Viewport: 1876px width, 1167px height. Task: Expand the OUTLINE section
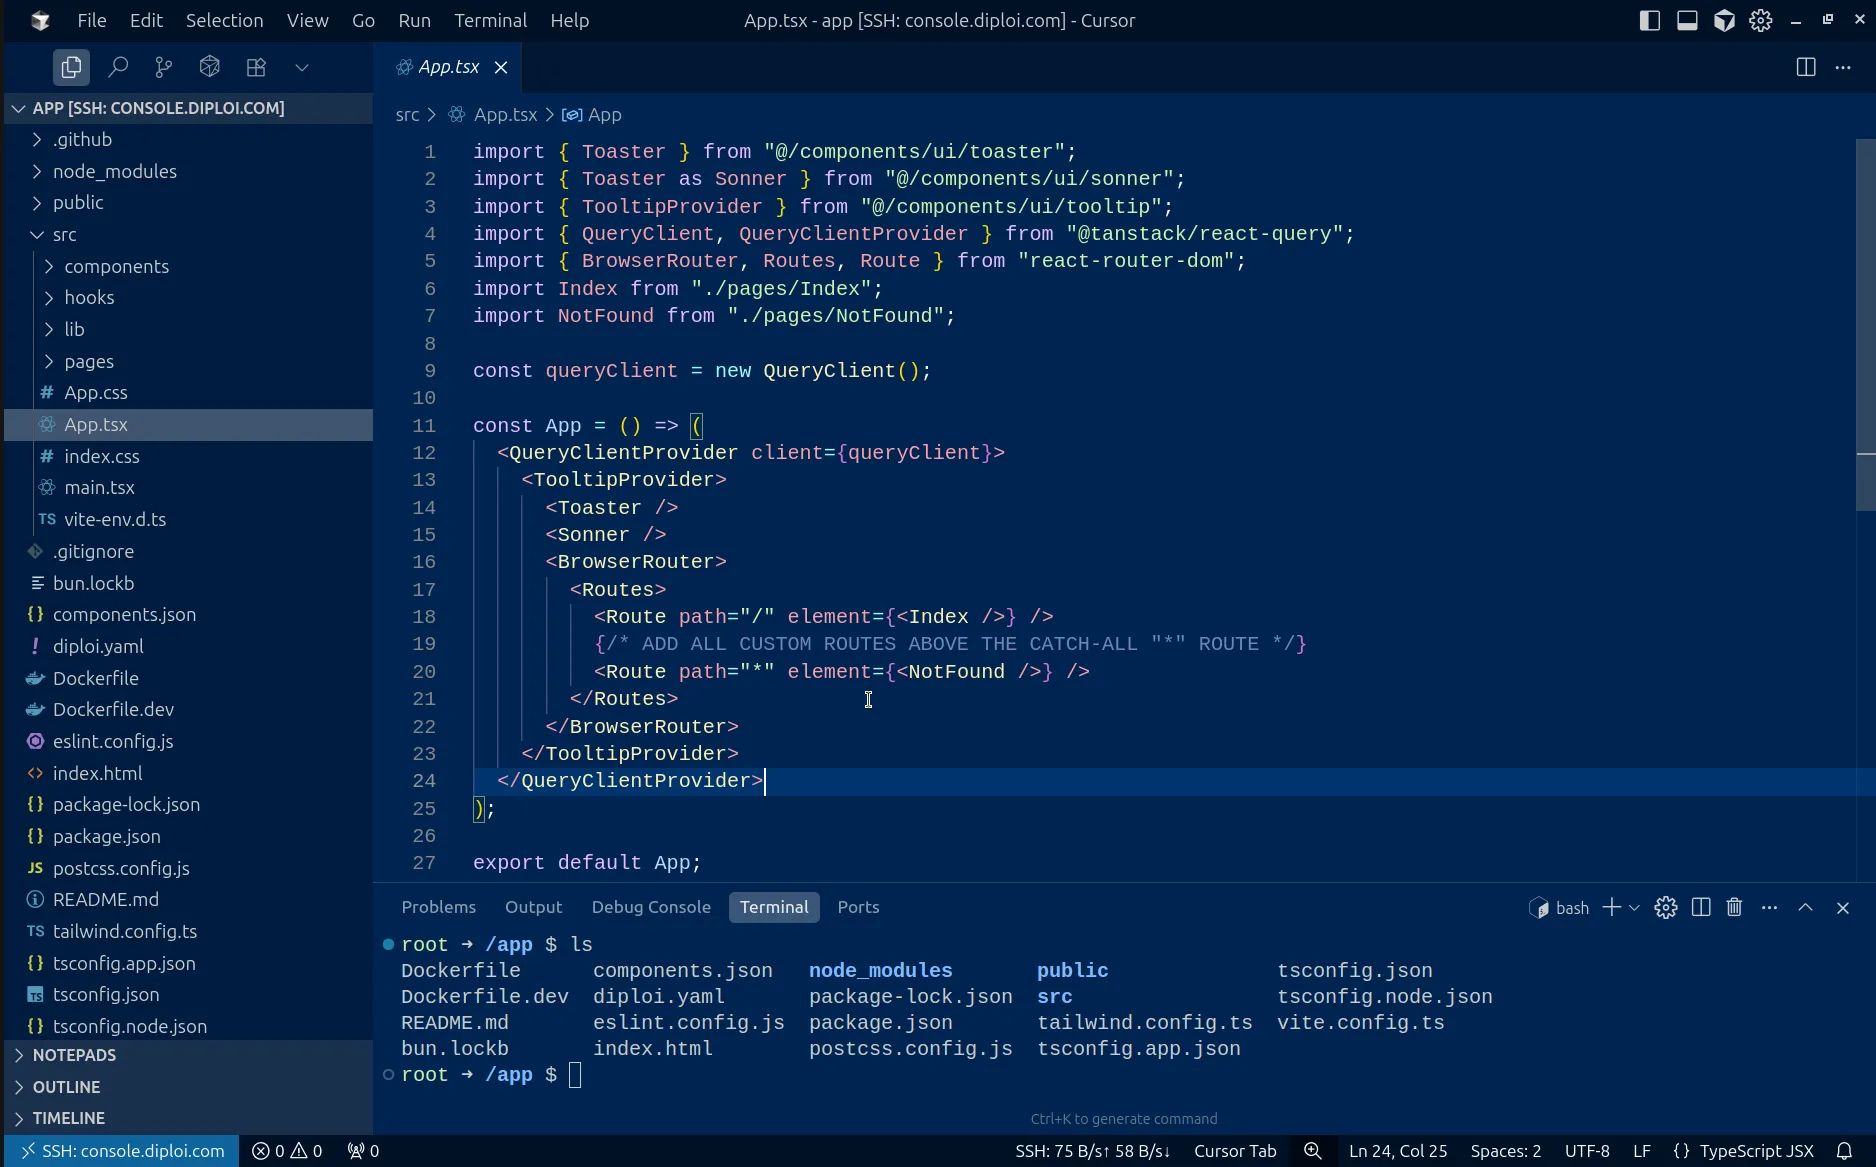tap(66, 1087)
